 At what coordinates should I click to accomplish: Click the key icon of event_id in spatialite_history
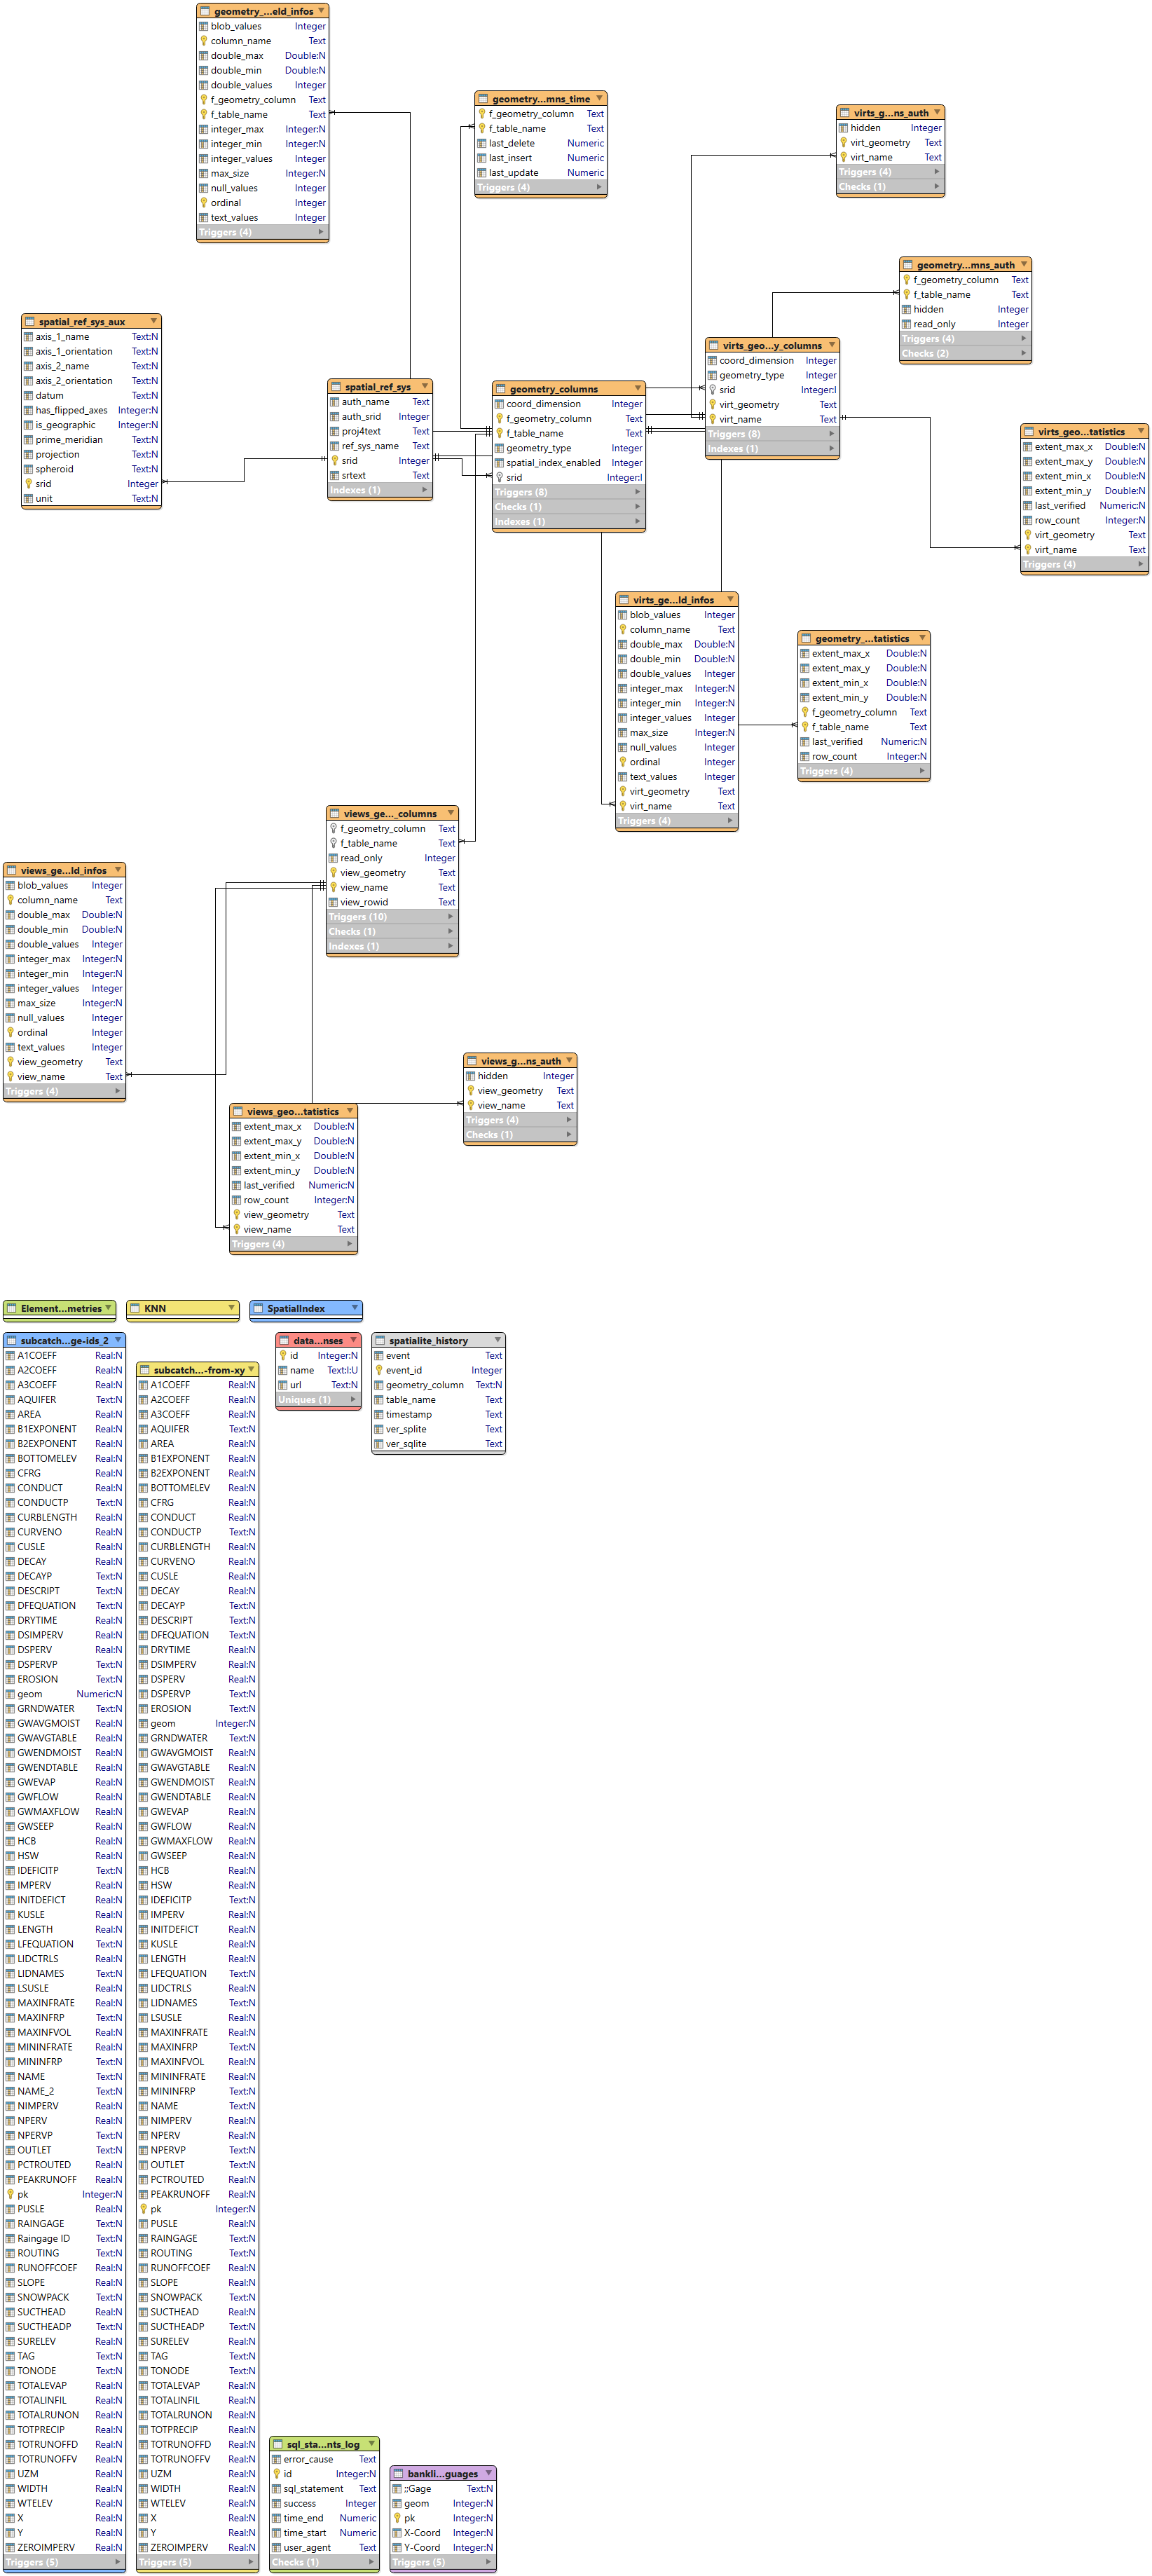tap(379, 1371)
